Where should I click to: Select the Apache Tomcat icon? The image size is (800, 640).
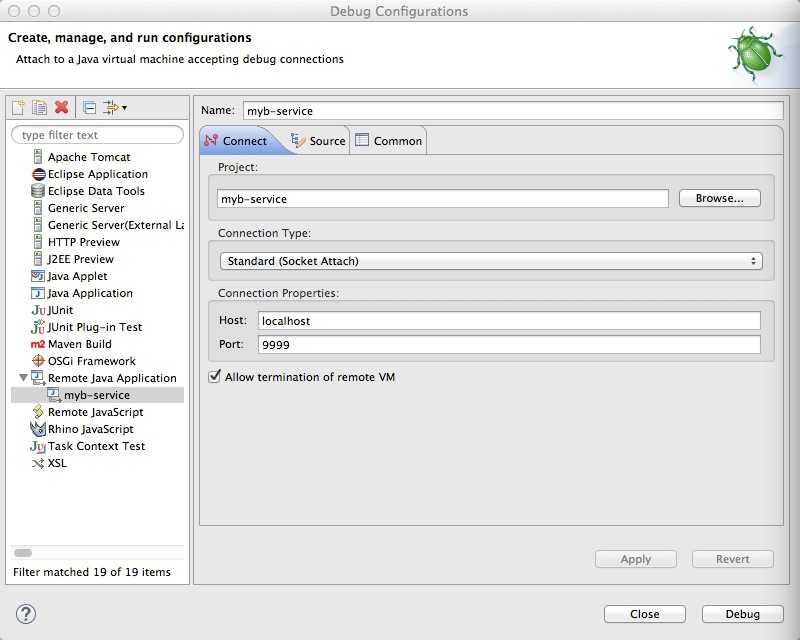click(x=38, y=157)
